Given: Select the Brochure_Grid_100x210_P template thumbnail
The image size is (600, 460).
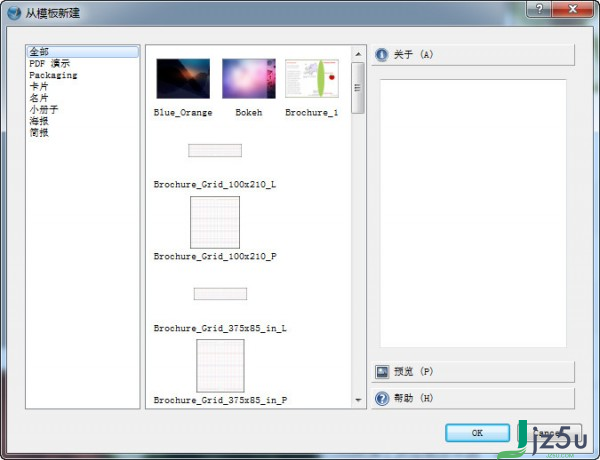Looking at the screenshot, I should click(x=215, y=222).
